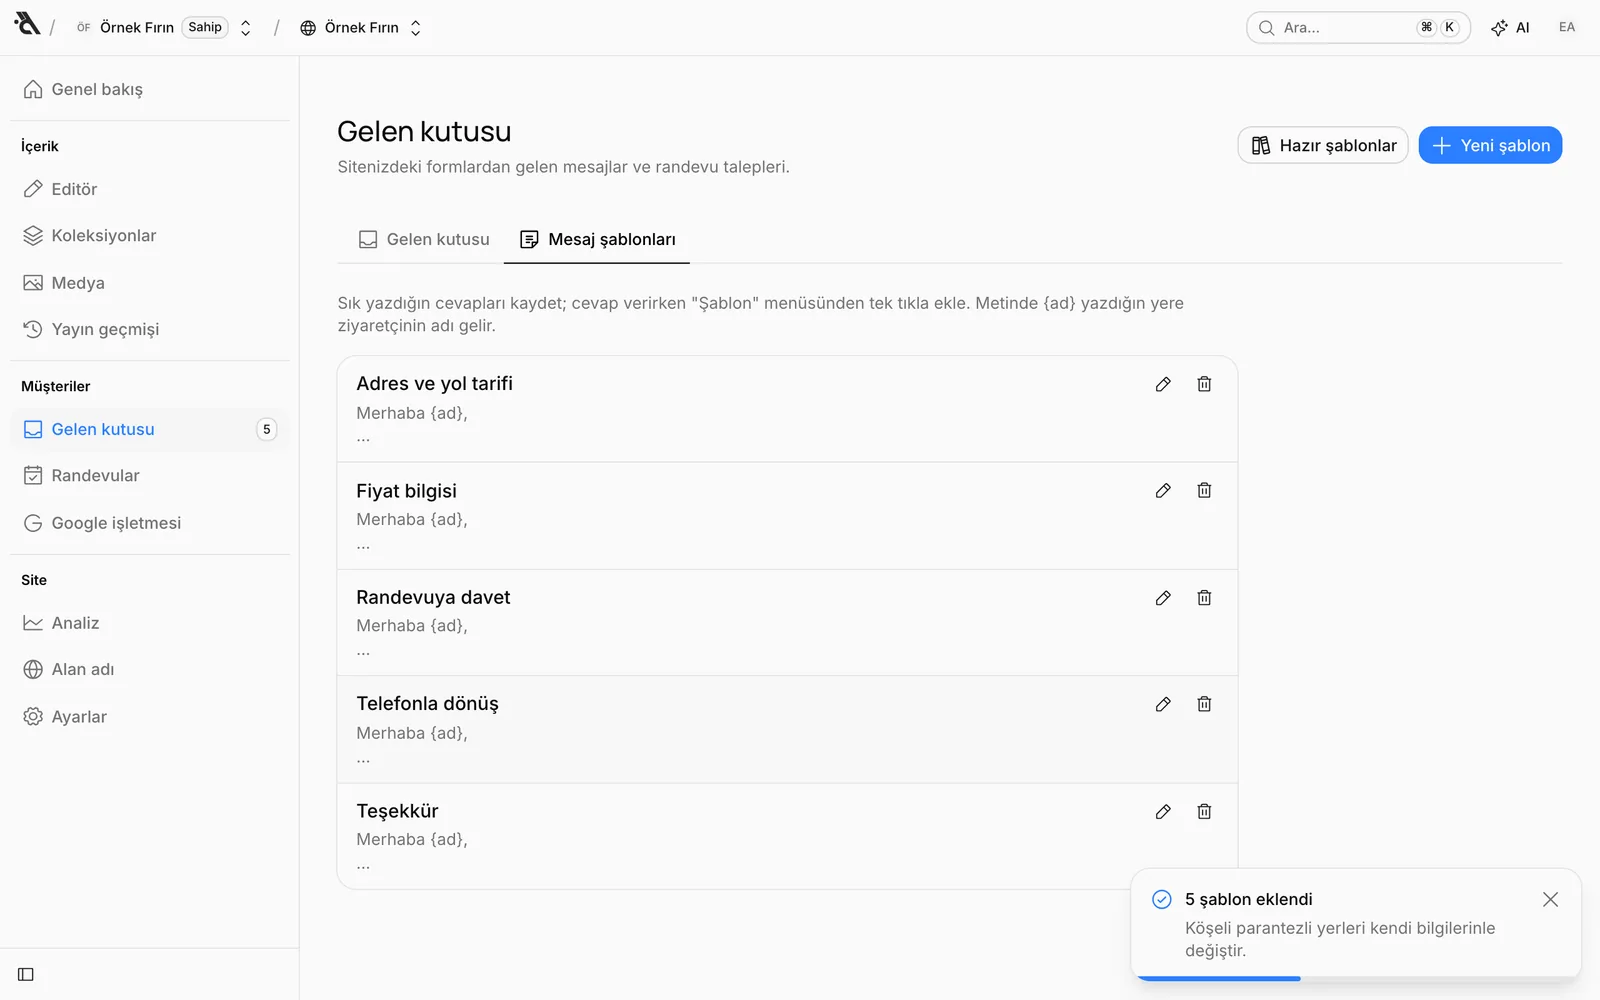Open Editör in the sidebar

(150, 189)
